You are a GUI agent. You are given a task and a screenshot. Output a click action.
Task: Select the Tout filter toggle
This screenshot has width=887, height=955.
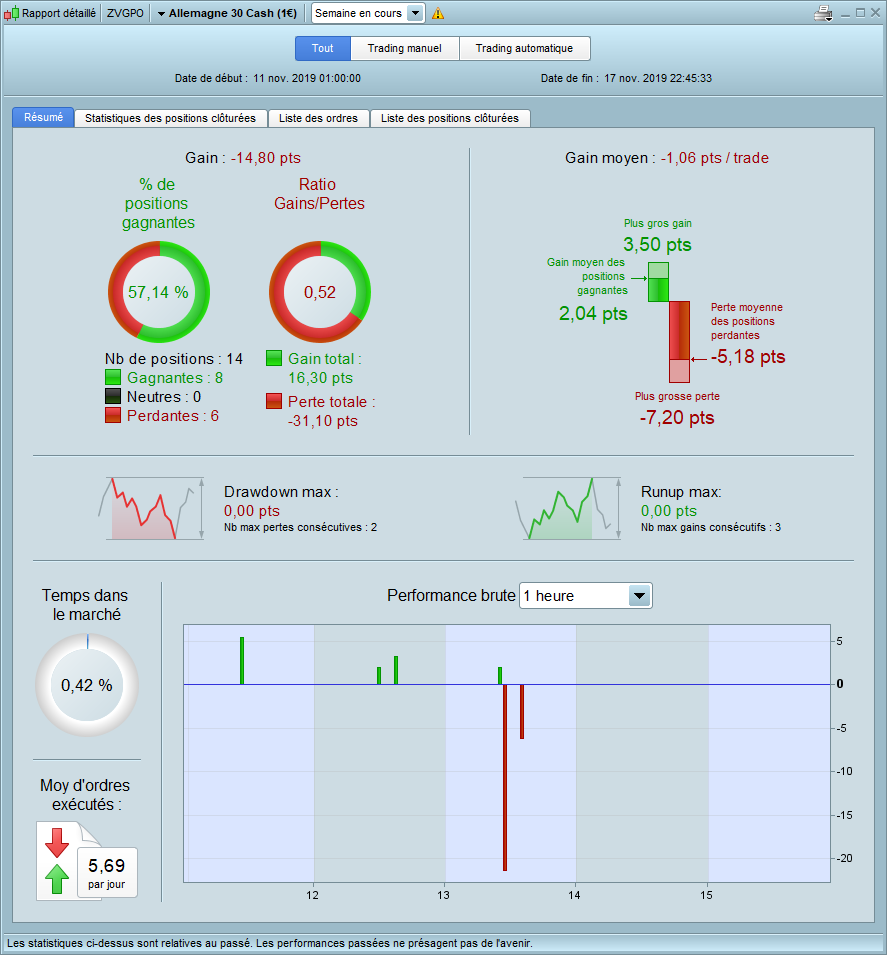pos(323,49)
